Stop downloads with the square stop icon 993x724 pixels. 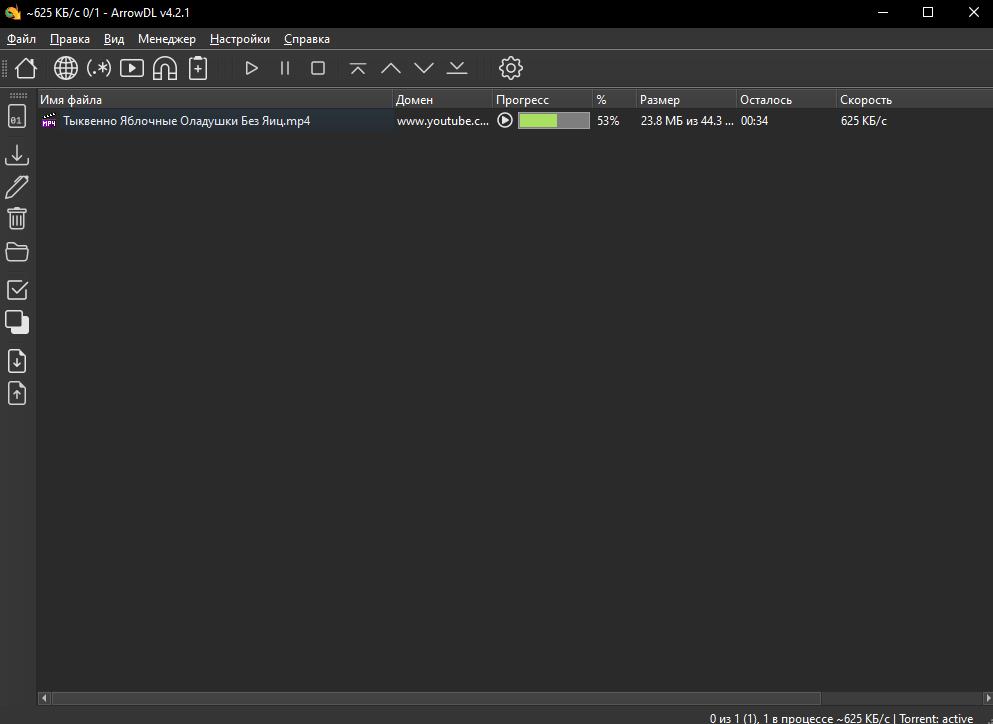click(x=318, y=68)
